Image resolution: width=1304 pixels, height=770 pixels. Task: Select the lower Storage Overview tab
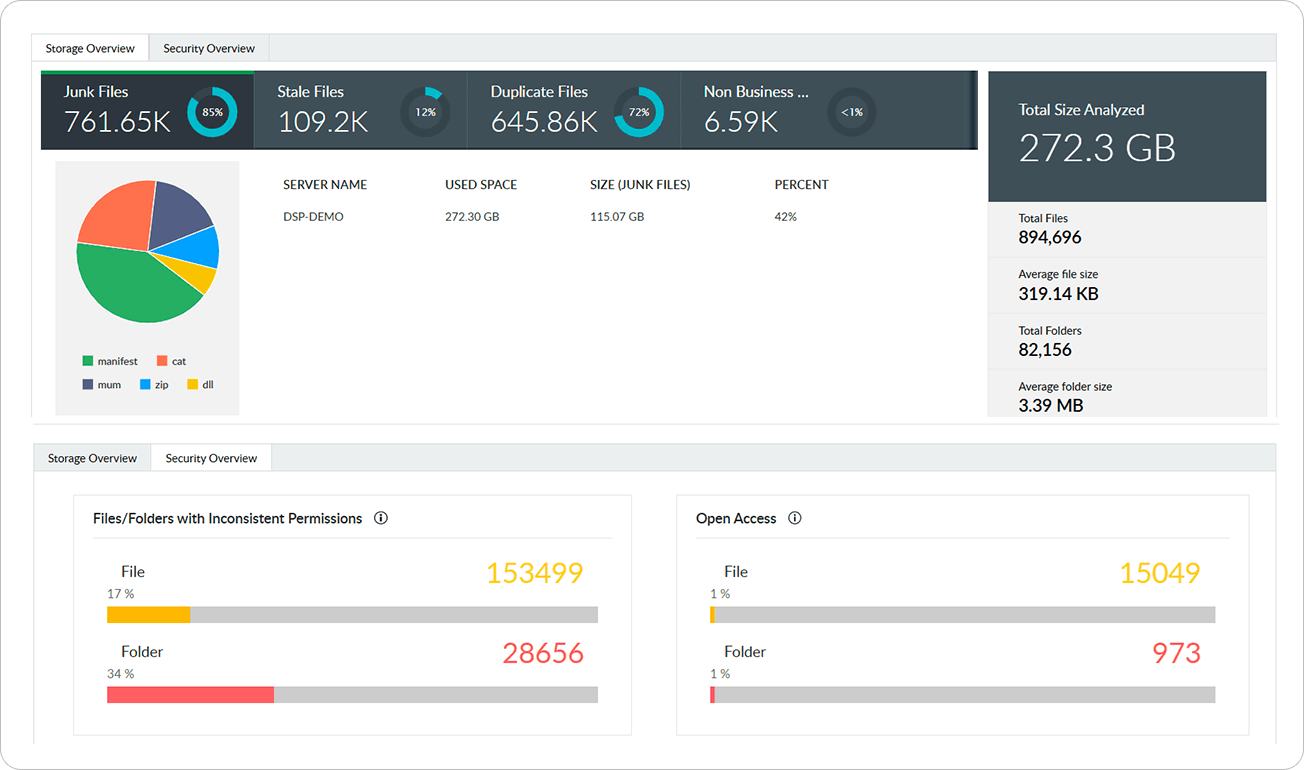pos(92,457)
